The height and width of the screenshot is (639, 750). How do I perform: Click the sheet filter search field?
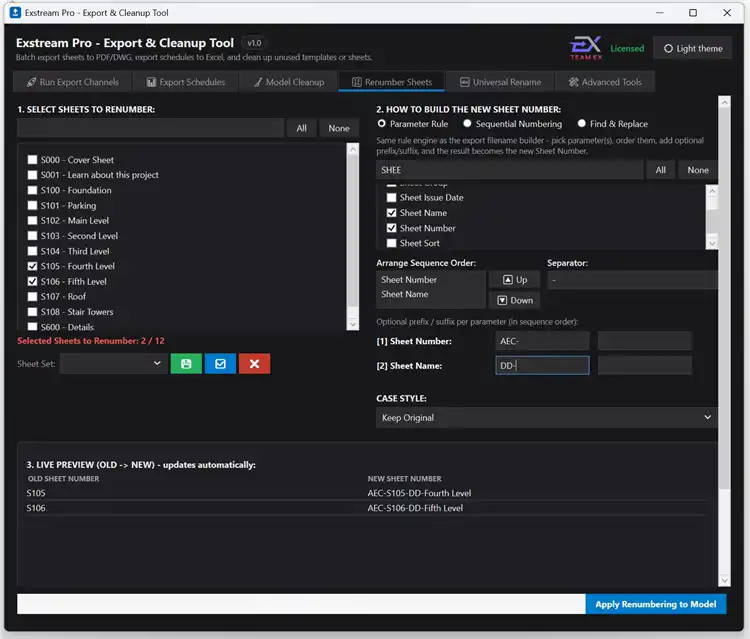coord(151,128)
